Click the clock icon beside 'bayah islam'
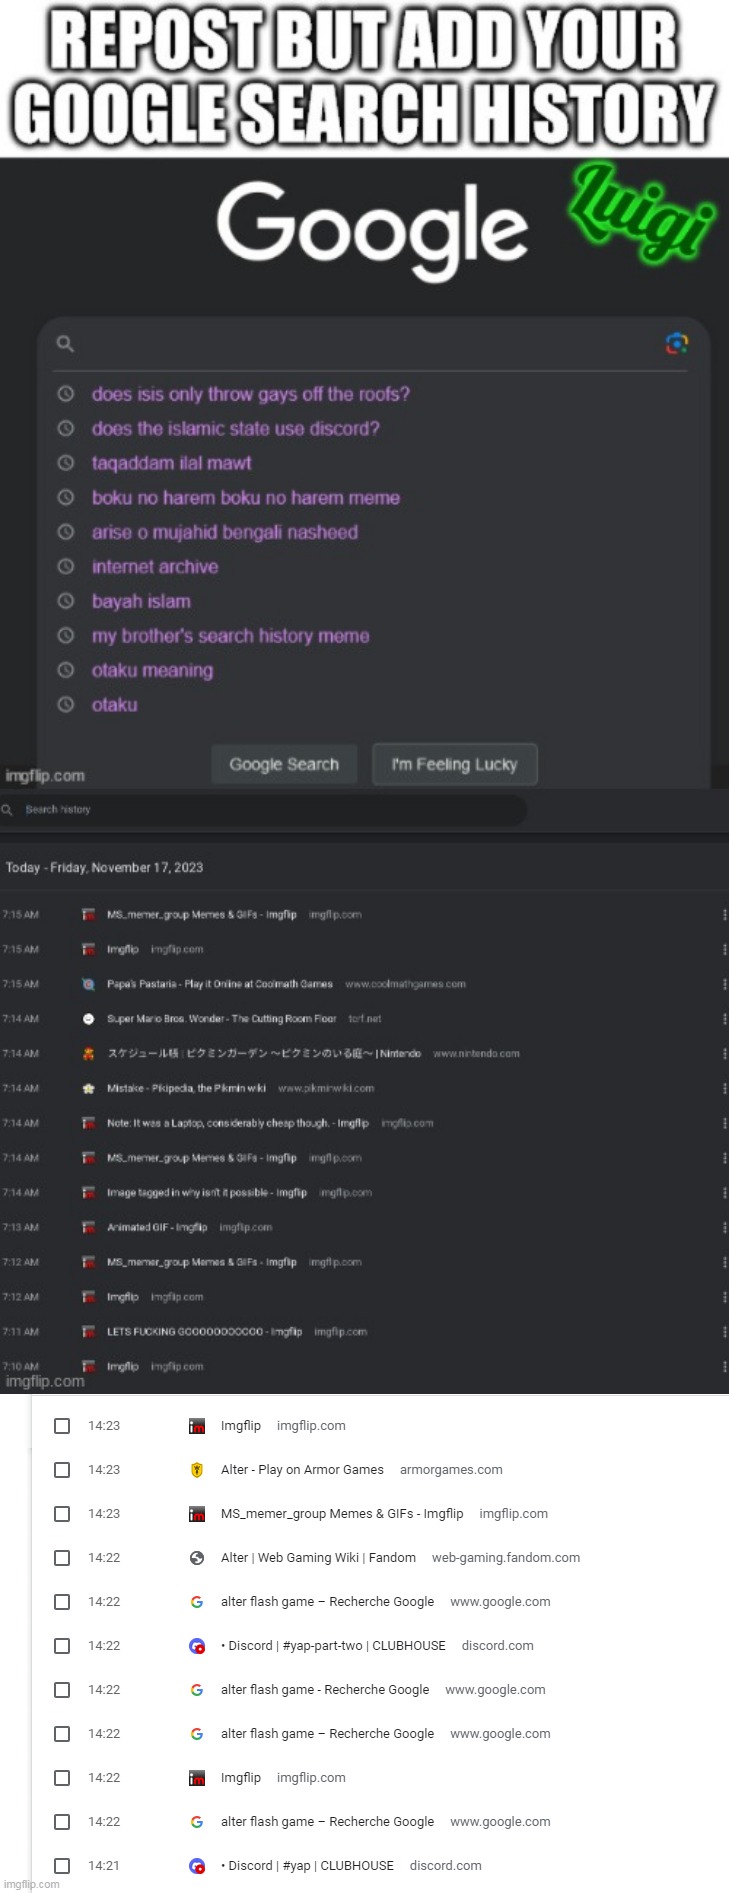 click(x=66, y=601)
